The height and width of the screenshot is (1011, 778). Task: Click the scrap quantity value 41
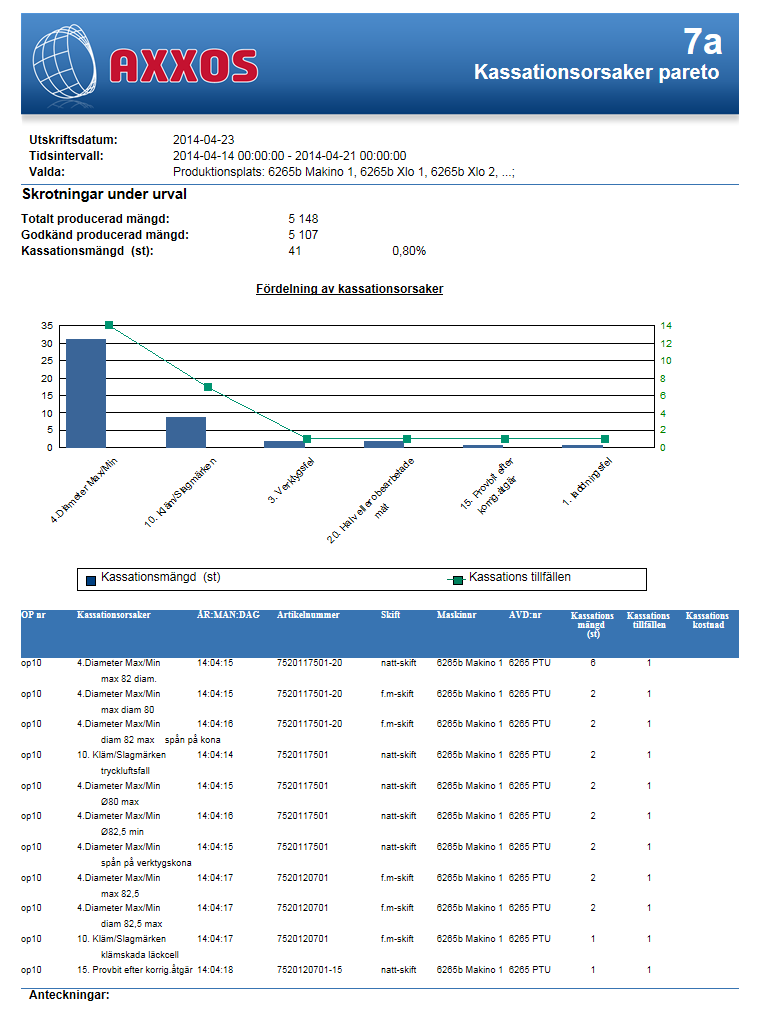[x=295, y=251]
